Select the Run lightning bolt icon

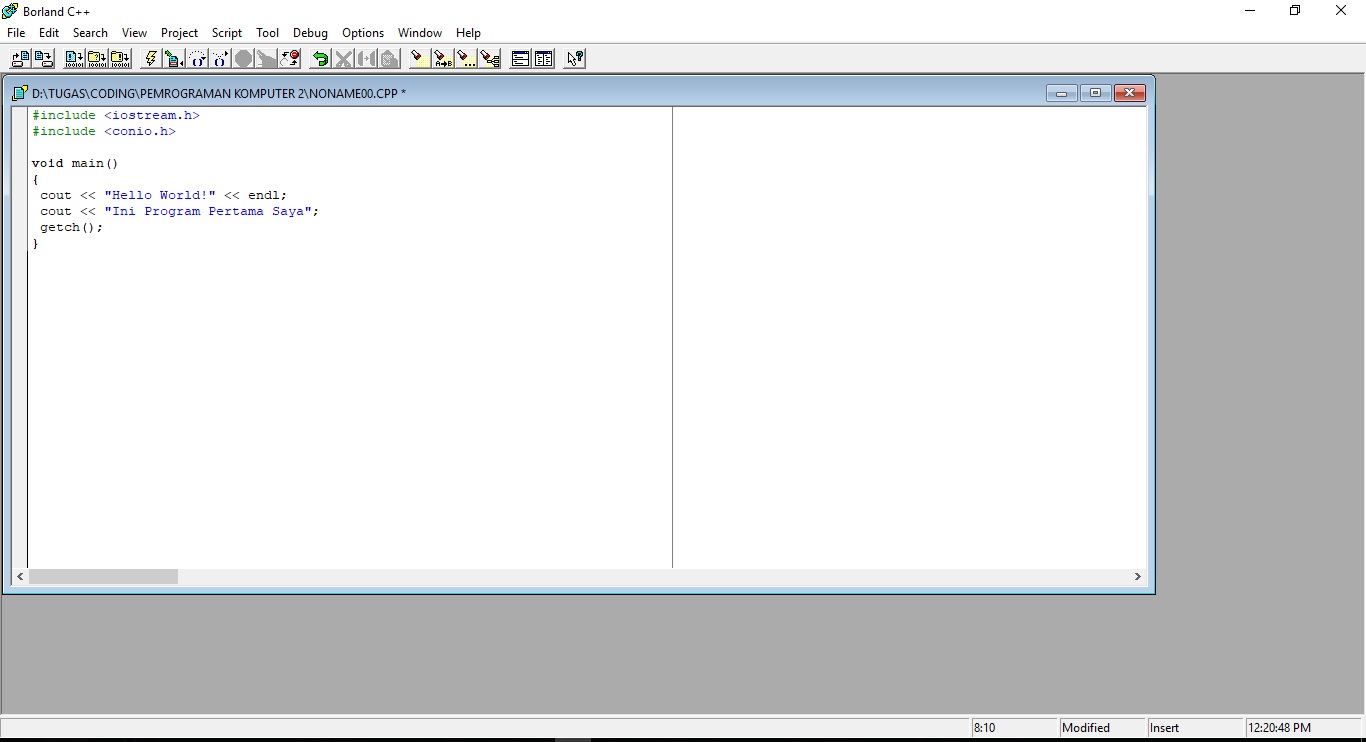pyautogui.click(x=150, y=58)
